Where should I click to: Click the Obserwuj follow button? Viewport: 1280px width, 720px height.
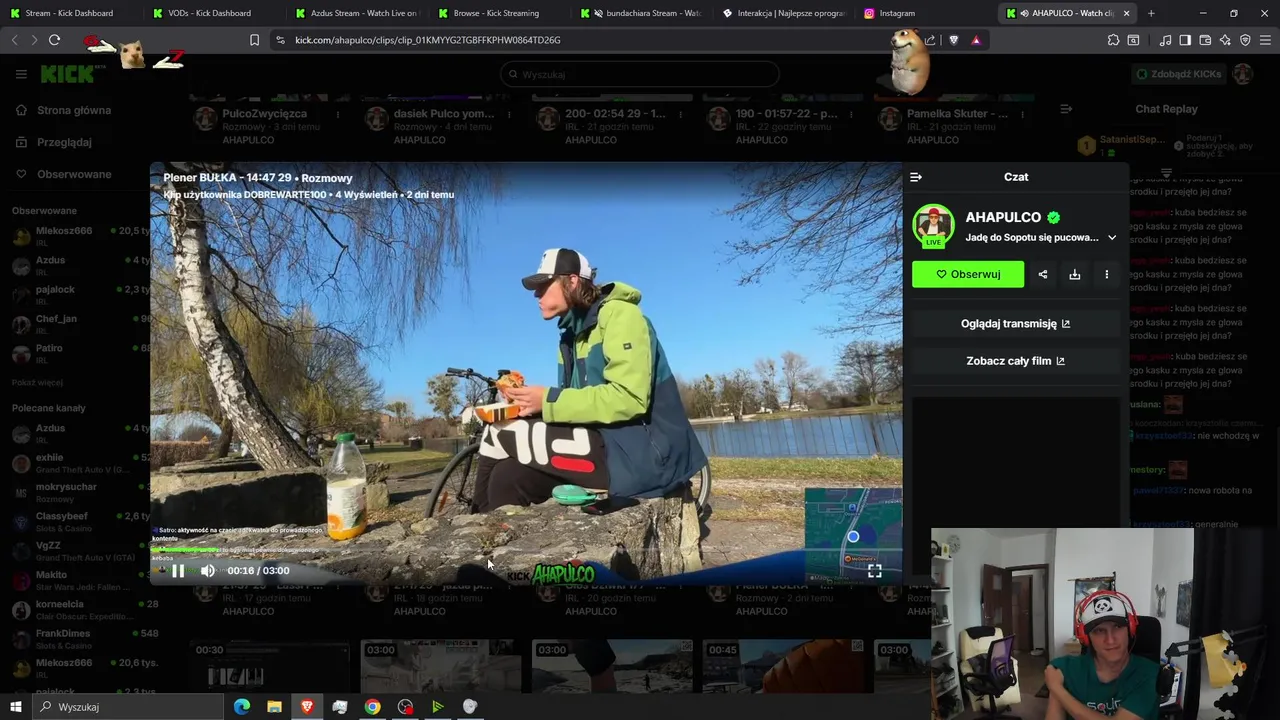click(x=968, y=274)
